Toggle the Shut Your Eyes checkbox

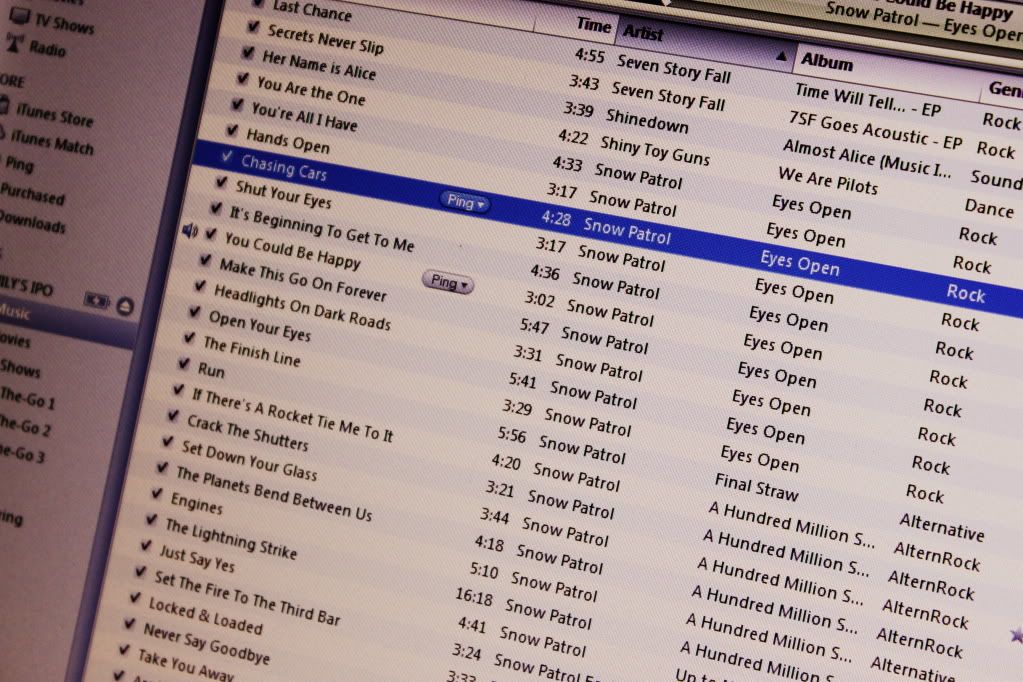pyautogui.click(x=221, y=183)
